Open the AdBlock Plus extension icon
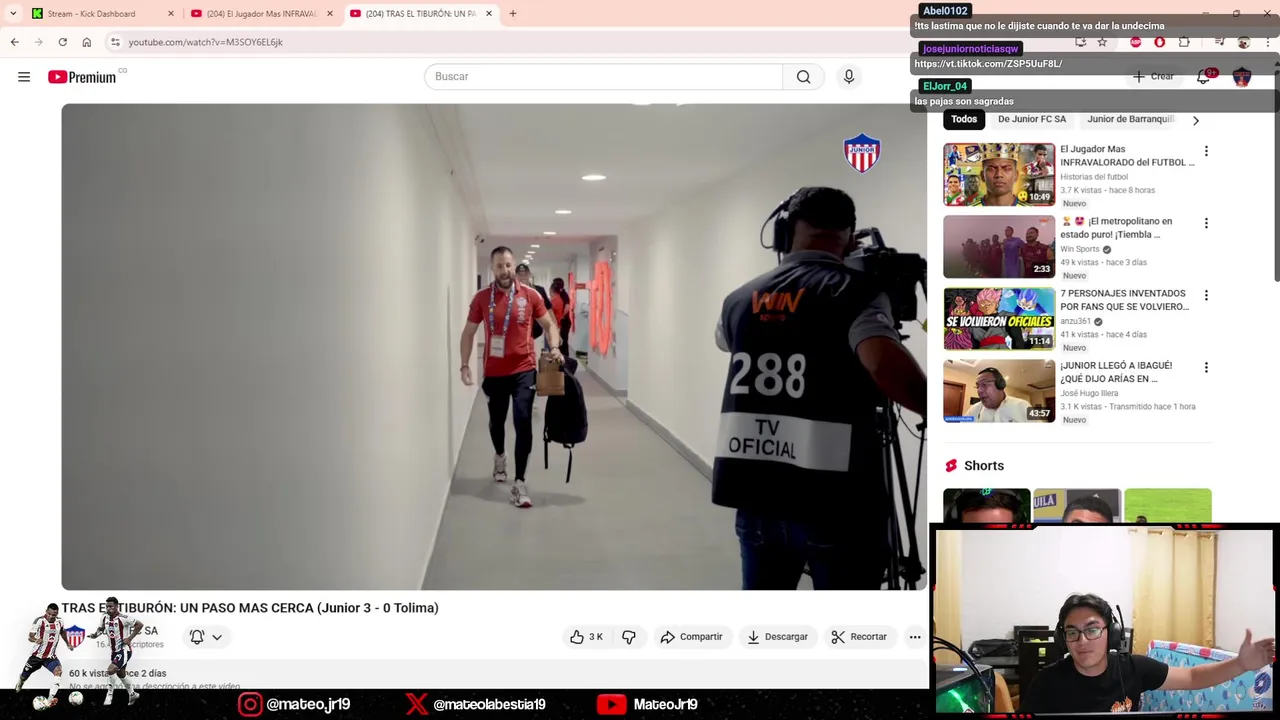This screenshot has height=720, width=1280. click(x=1136, y=42)
